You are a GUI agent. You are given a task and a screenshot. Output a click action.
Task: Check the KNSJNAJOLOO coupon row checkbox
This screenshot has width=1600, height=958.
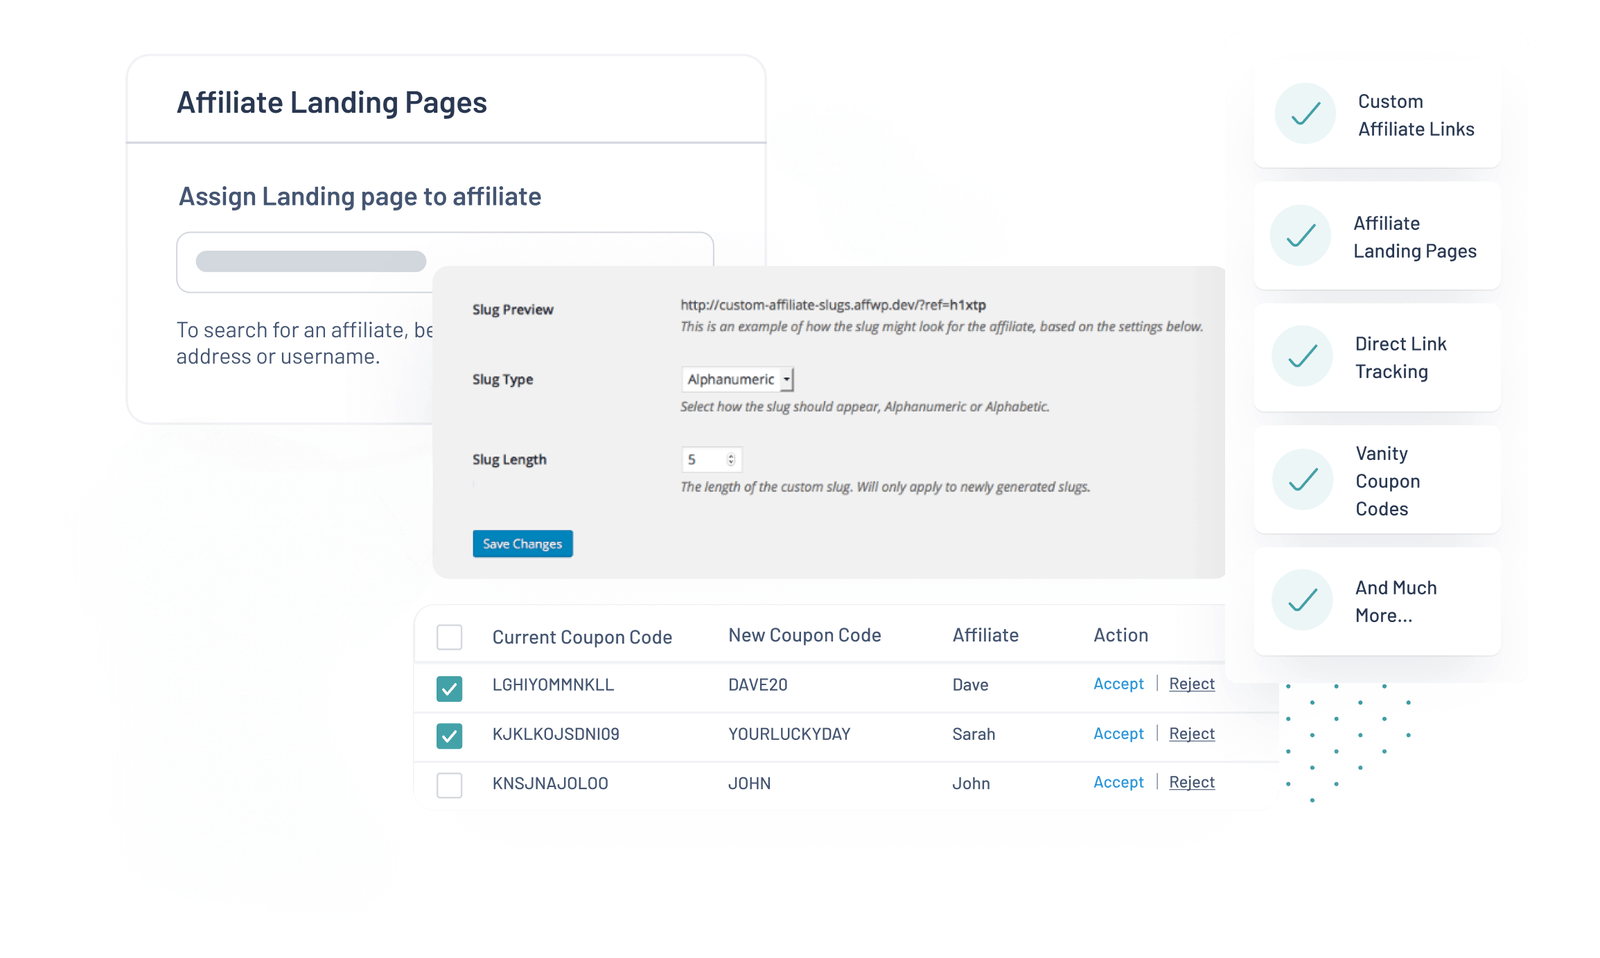[x=450, y=785]
